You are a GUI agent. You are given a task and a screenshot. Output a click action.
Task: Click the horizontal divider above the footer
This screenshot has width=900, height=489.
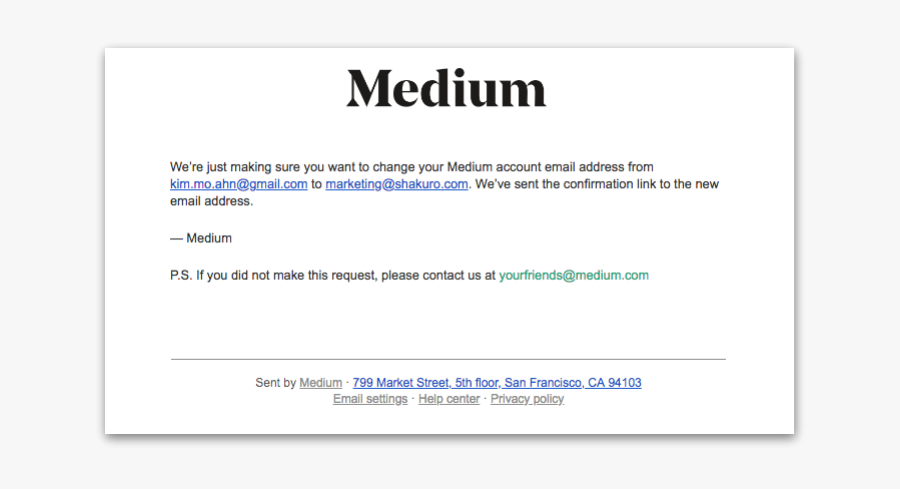click(x=448, y=359)
